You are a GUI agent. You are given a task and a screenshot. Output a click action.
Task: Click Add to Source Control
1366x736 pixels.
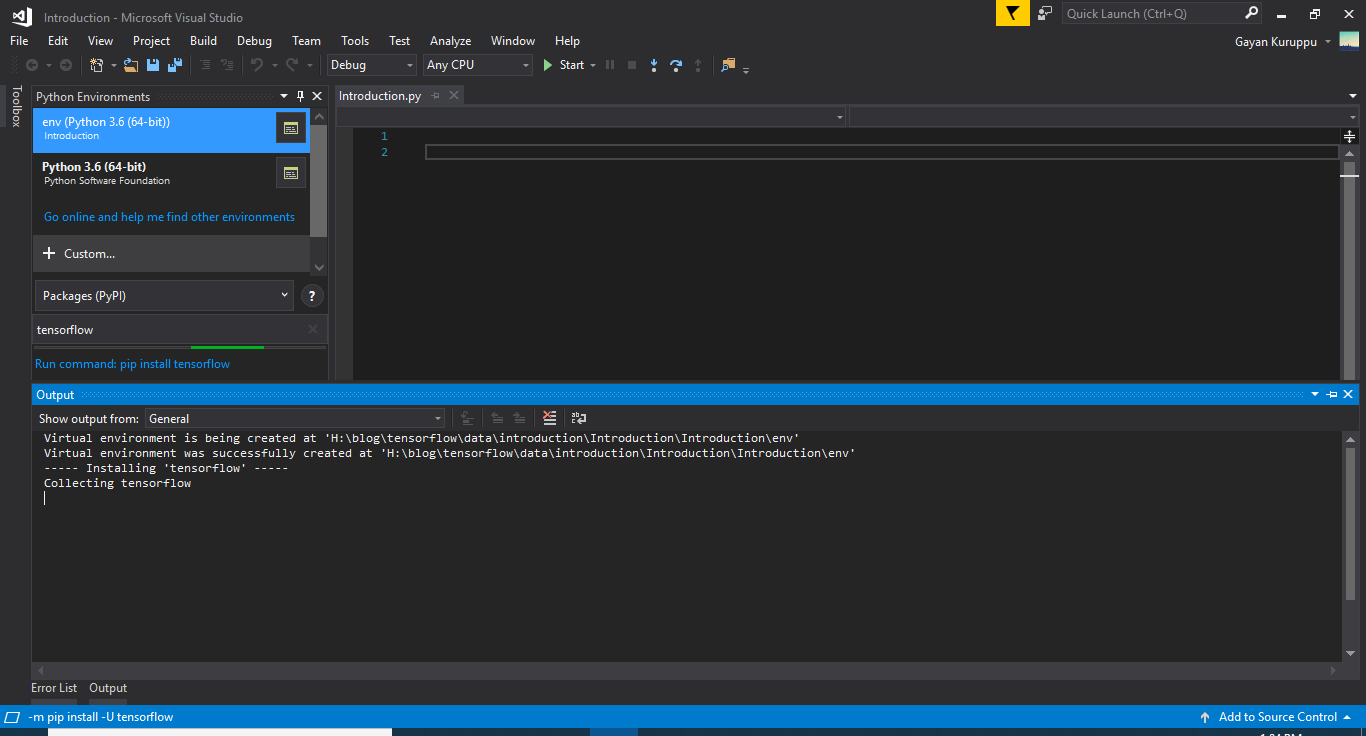coord(1277,717)
